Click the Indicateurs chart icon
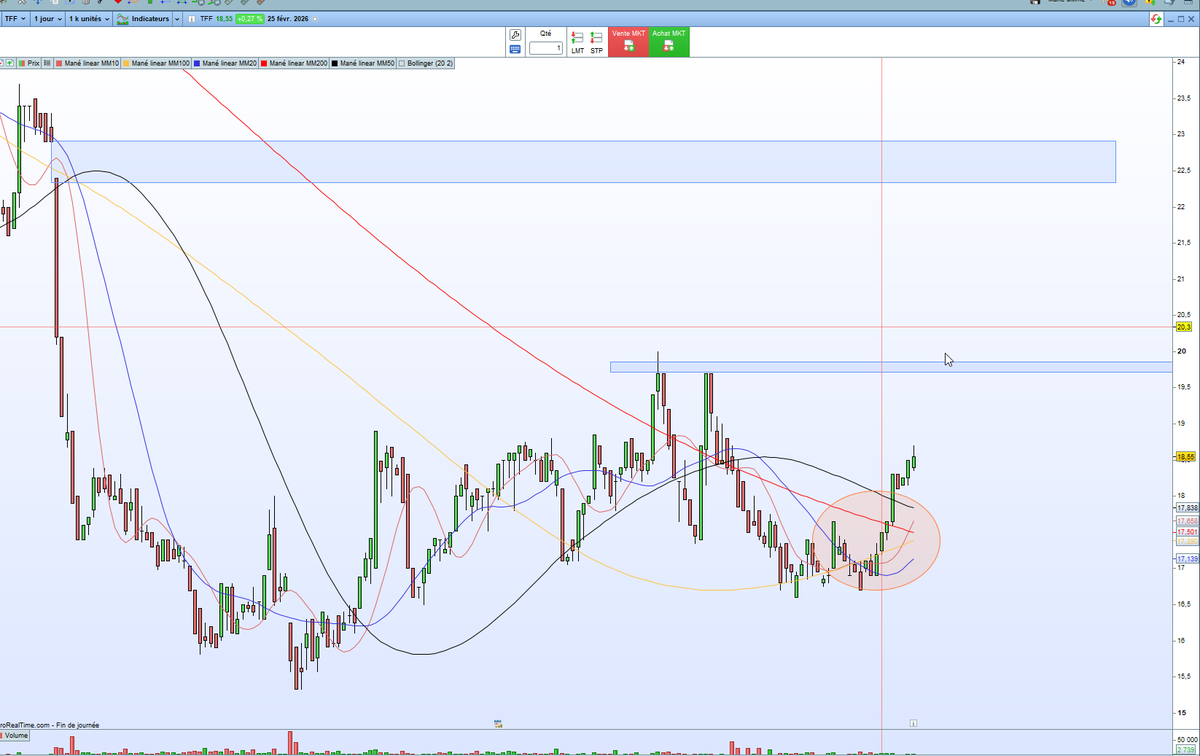The width and height of the screenshot is (1200, 756). pos(122,19)
